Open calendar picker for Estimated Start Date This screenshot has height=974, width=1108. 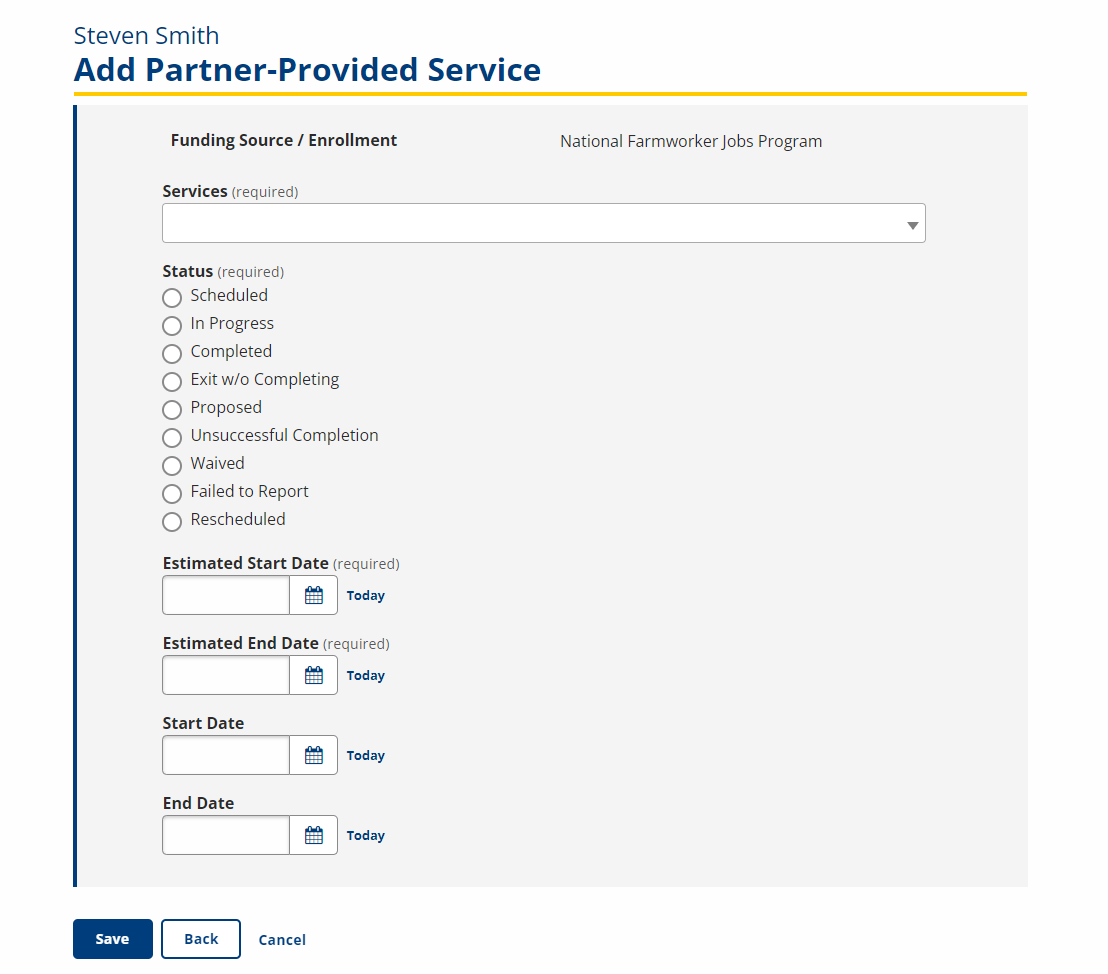pos(314,595)
